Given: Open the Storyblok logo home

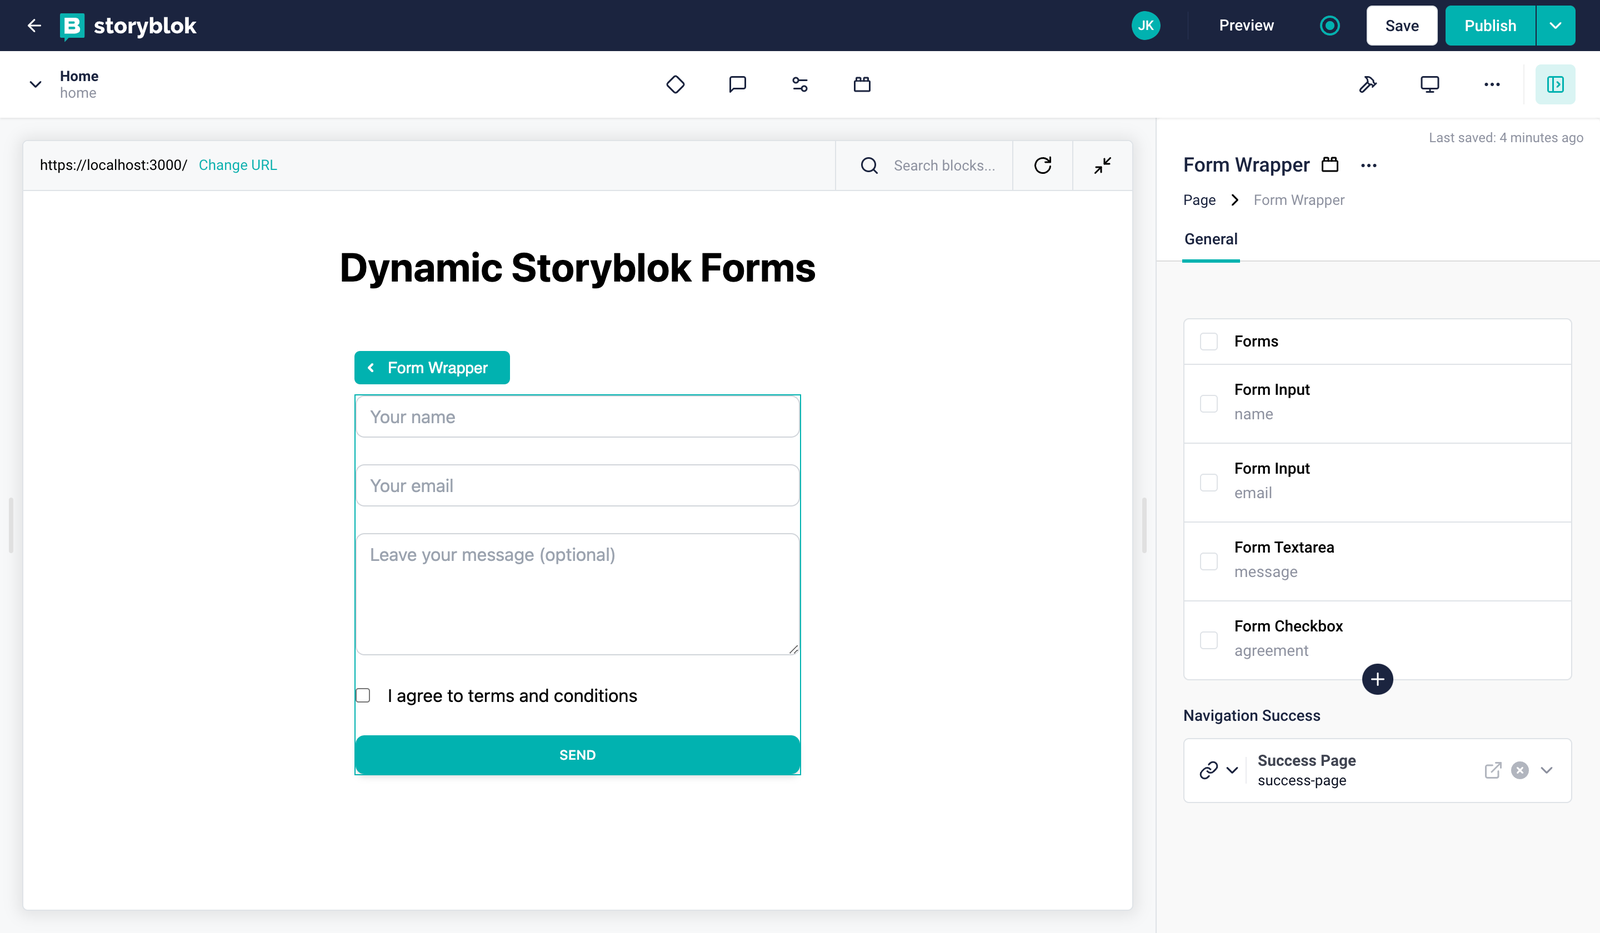Looking at the screenshot, I should tap(128, 26).
